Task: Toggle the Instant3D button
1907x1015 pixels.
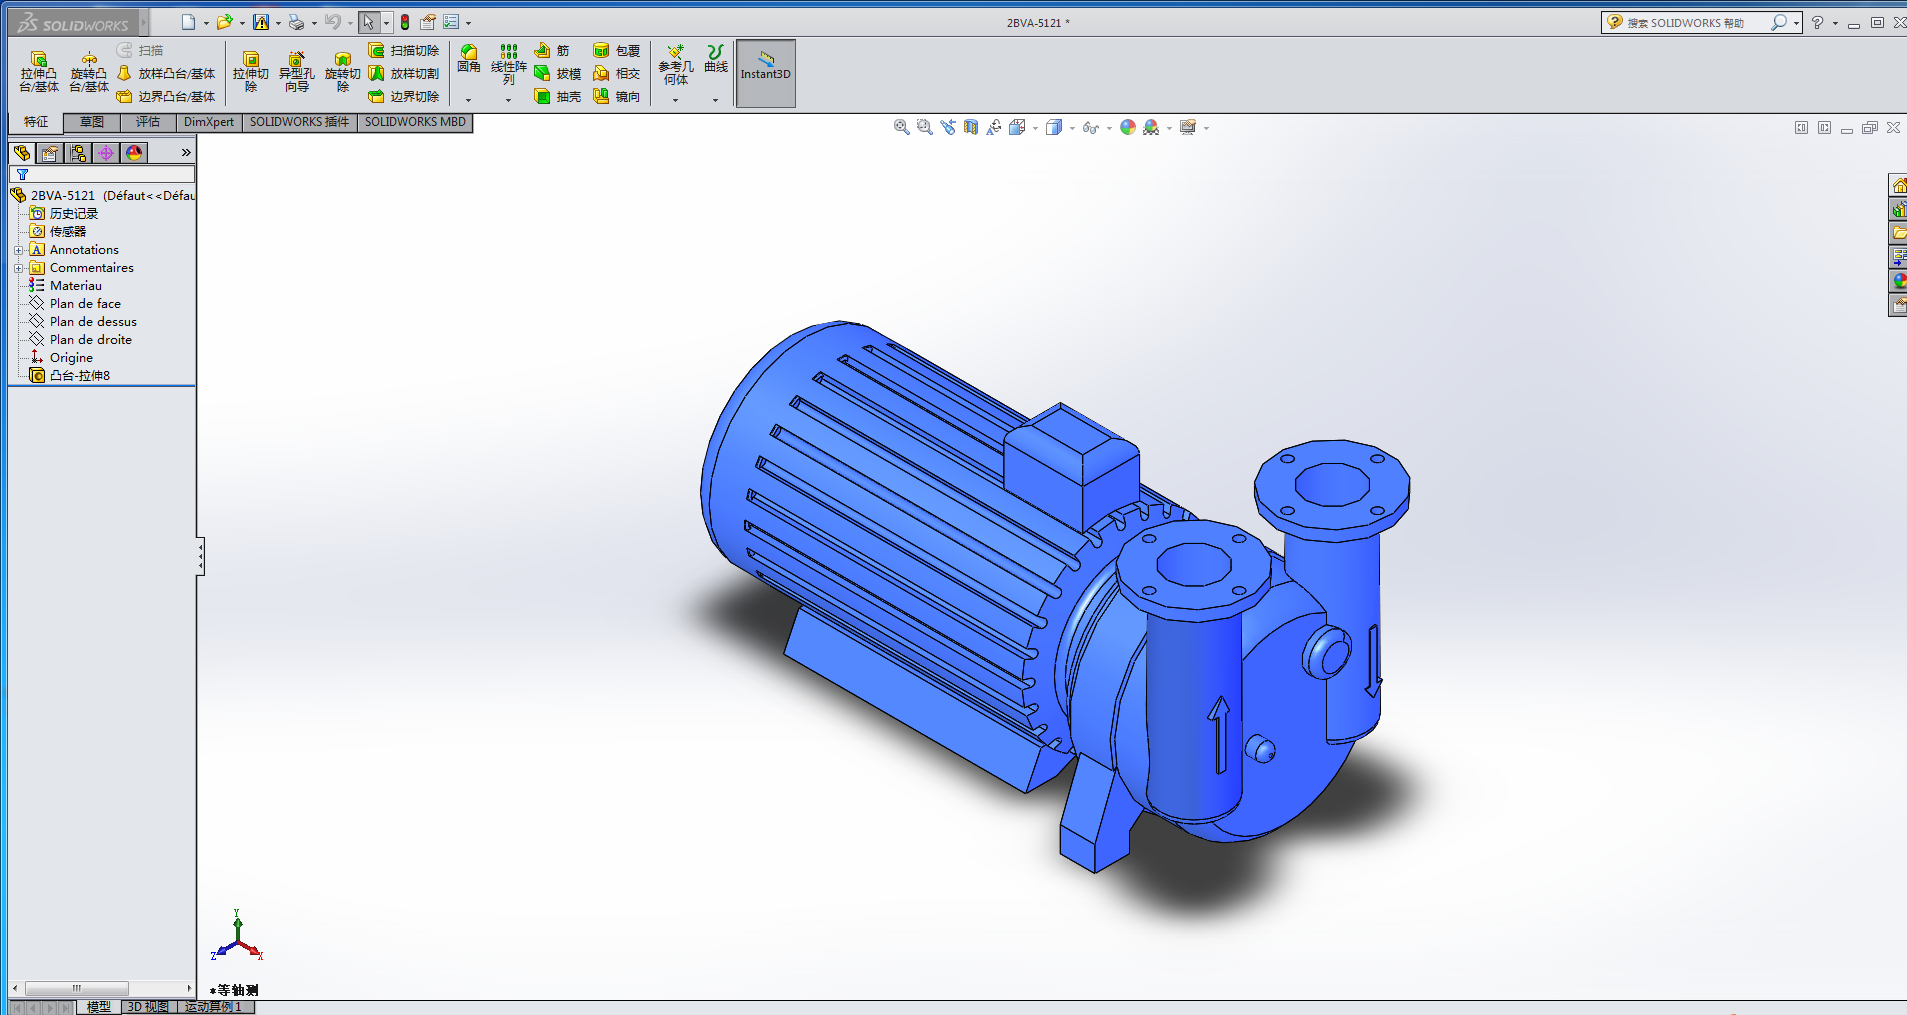Action: [x=765, y=73]
